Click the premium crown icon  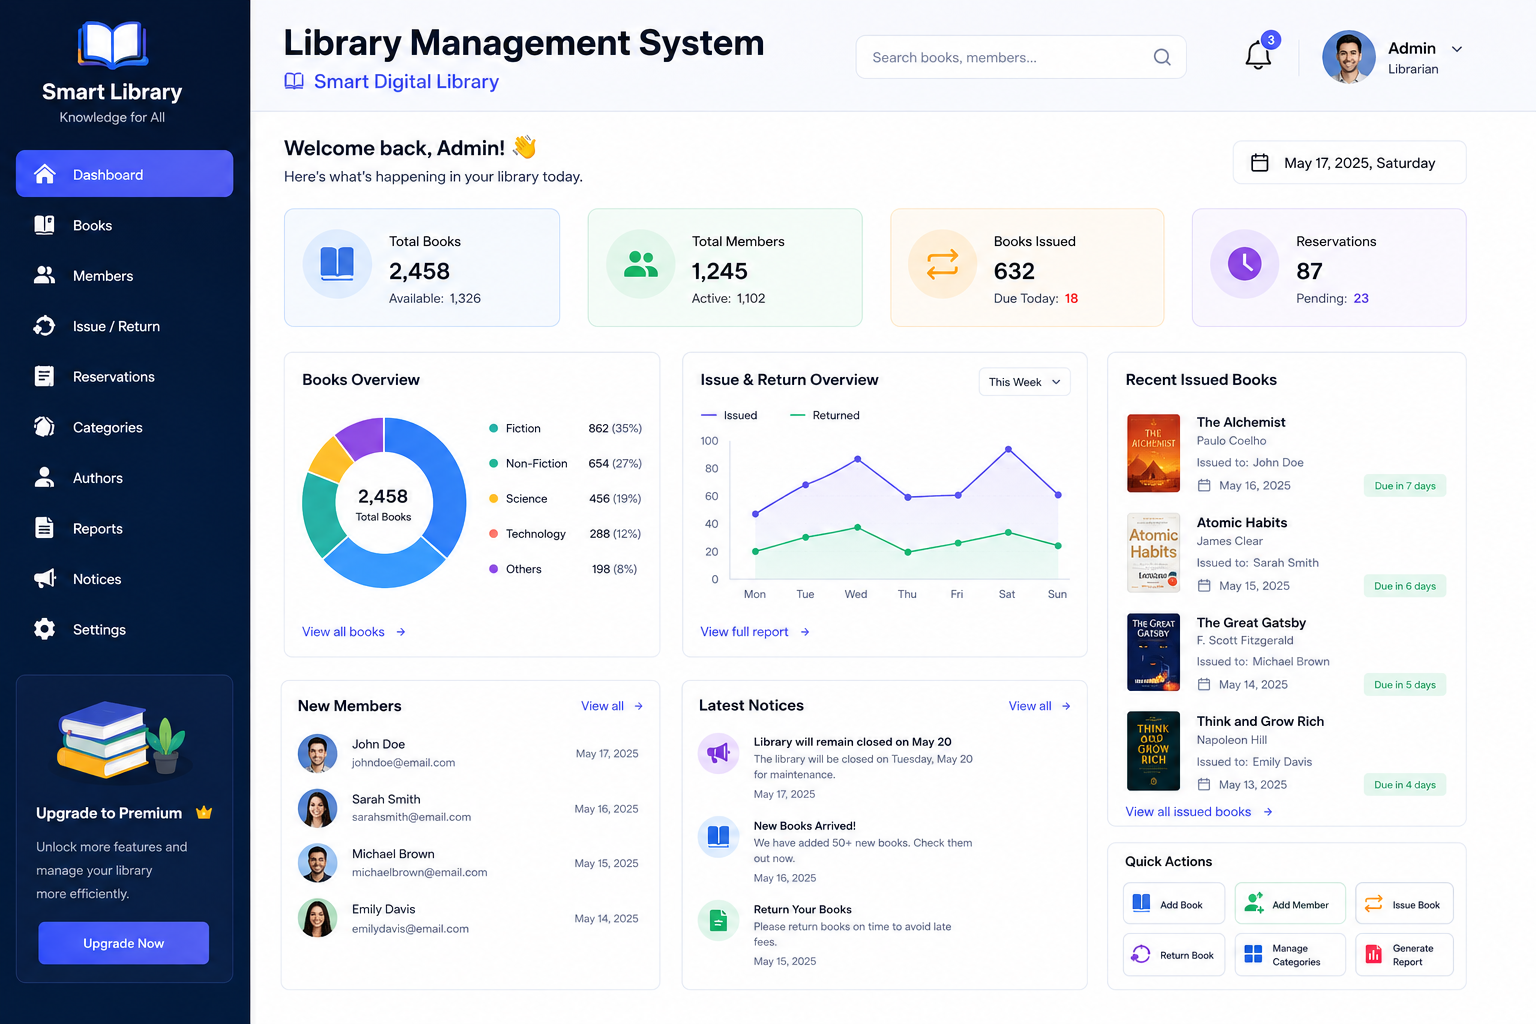(204, 813)
